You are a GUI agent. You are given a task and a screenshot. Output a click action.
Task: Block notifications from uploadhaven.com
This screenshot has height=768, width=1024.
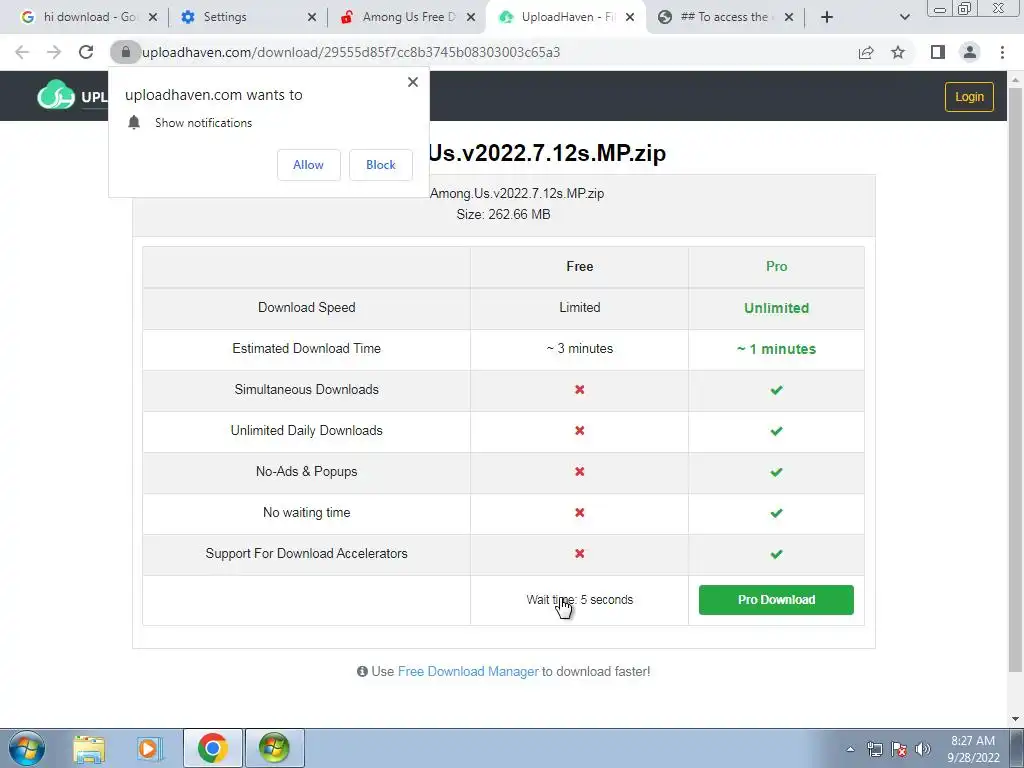381,165
